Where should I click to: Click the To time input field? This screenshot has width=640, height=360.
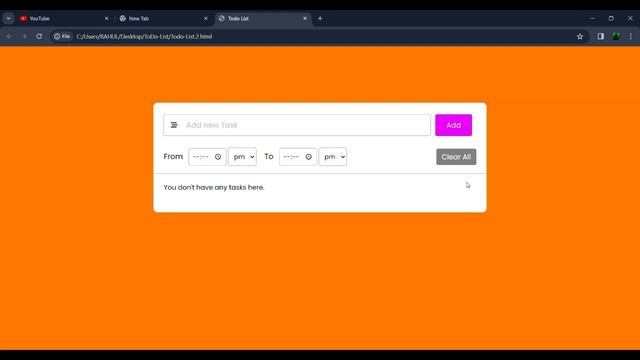[x=298, y=157]
